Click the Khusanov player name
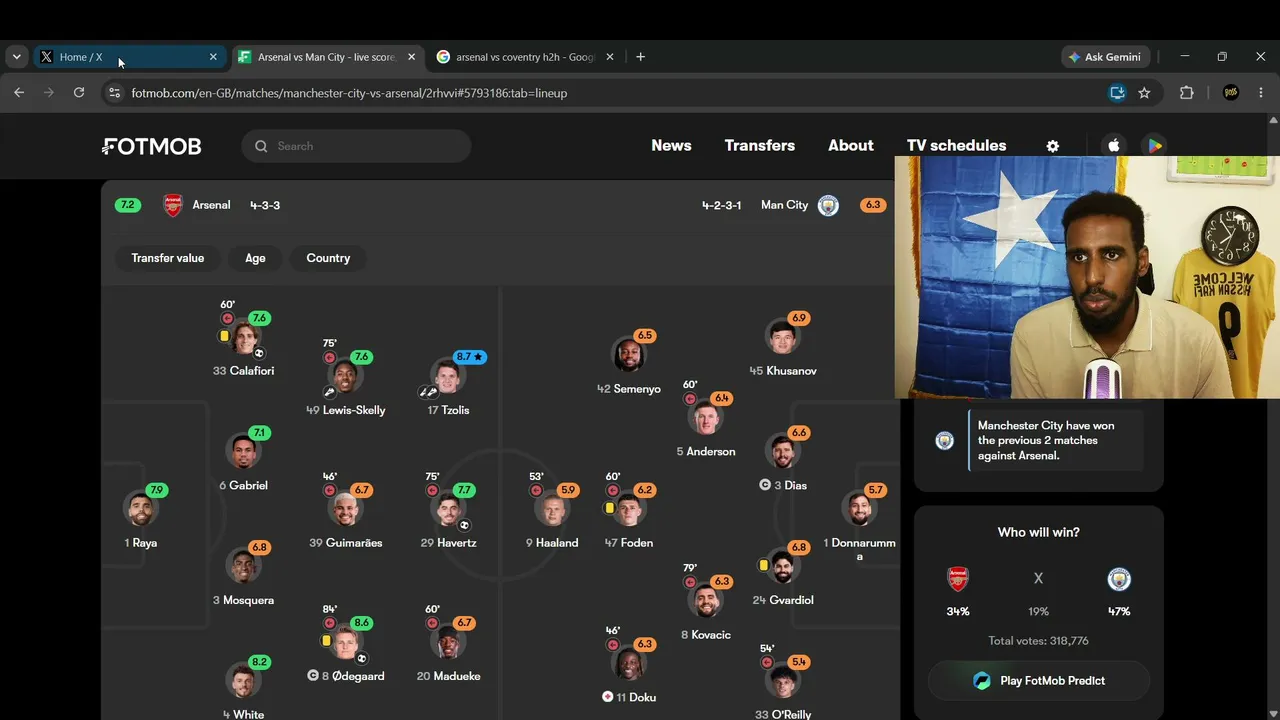Image resolution: width=1280 pixels, height=720 pixels. click(x=791, y=371)
